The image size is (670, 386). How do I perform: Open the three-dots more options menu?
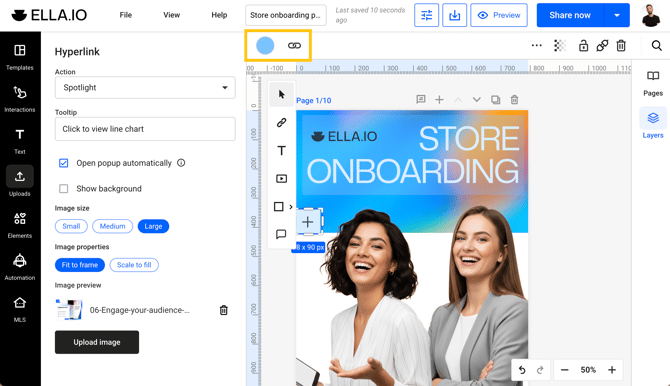[x=537, y=45]
